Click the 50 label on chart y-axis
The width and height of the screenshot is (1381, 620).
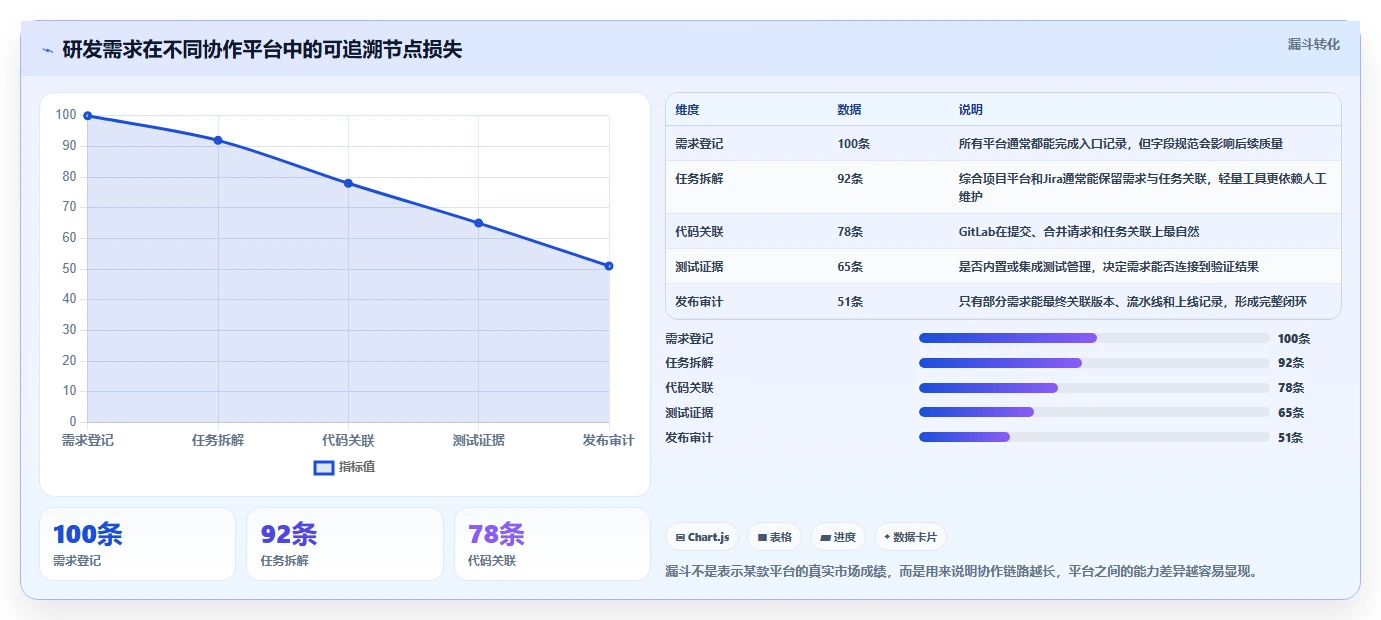70,269
